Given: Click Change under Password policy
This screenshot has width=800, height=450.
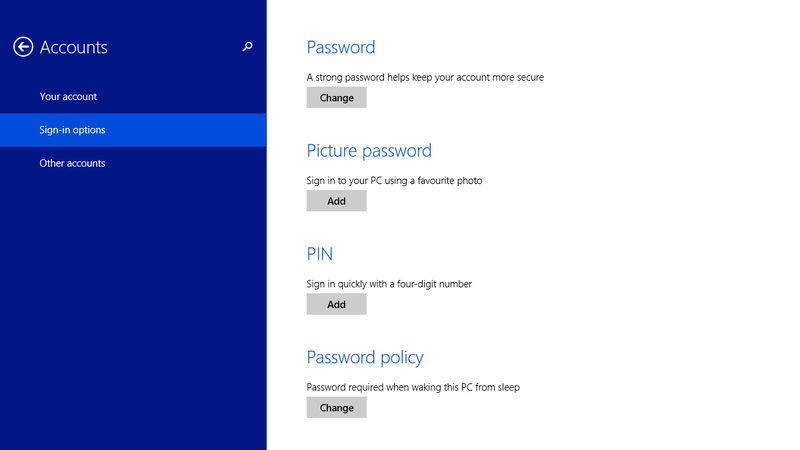Looking at the screenshot, I should (x=336, y=408).
